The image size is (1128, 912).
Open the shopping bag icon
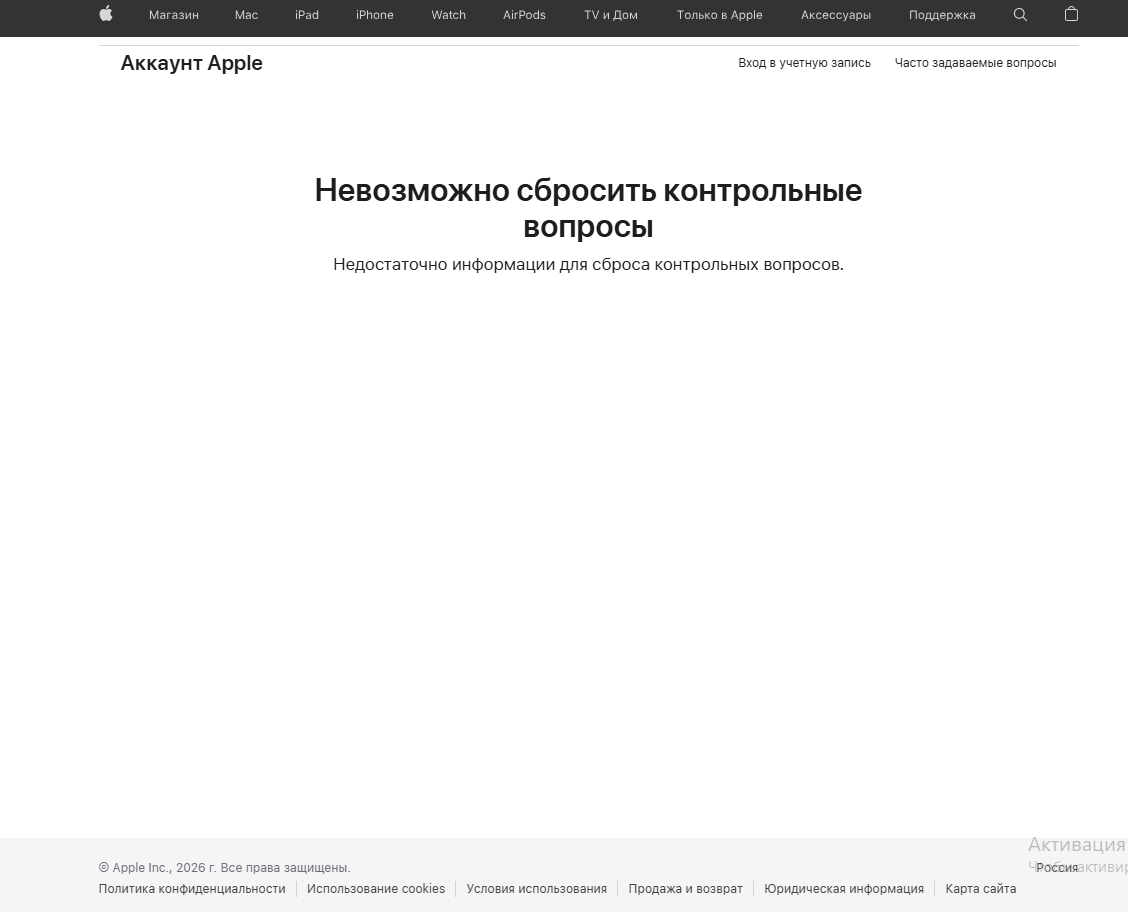click(x=1070, y=15)
